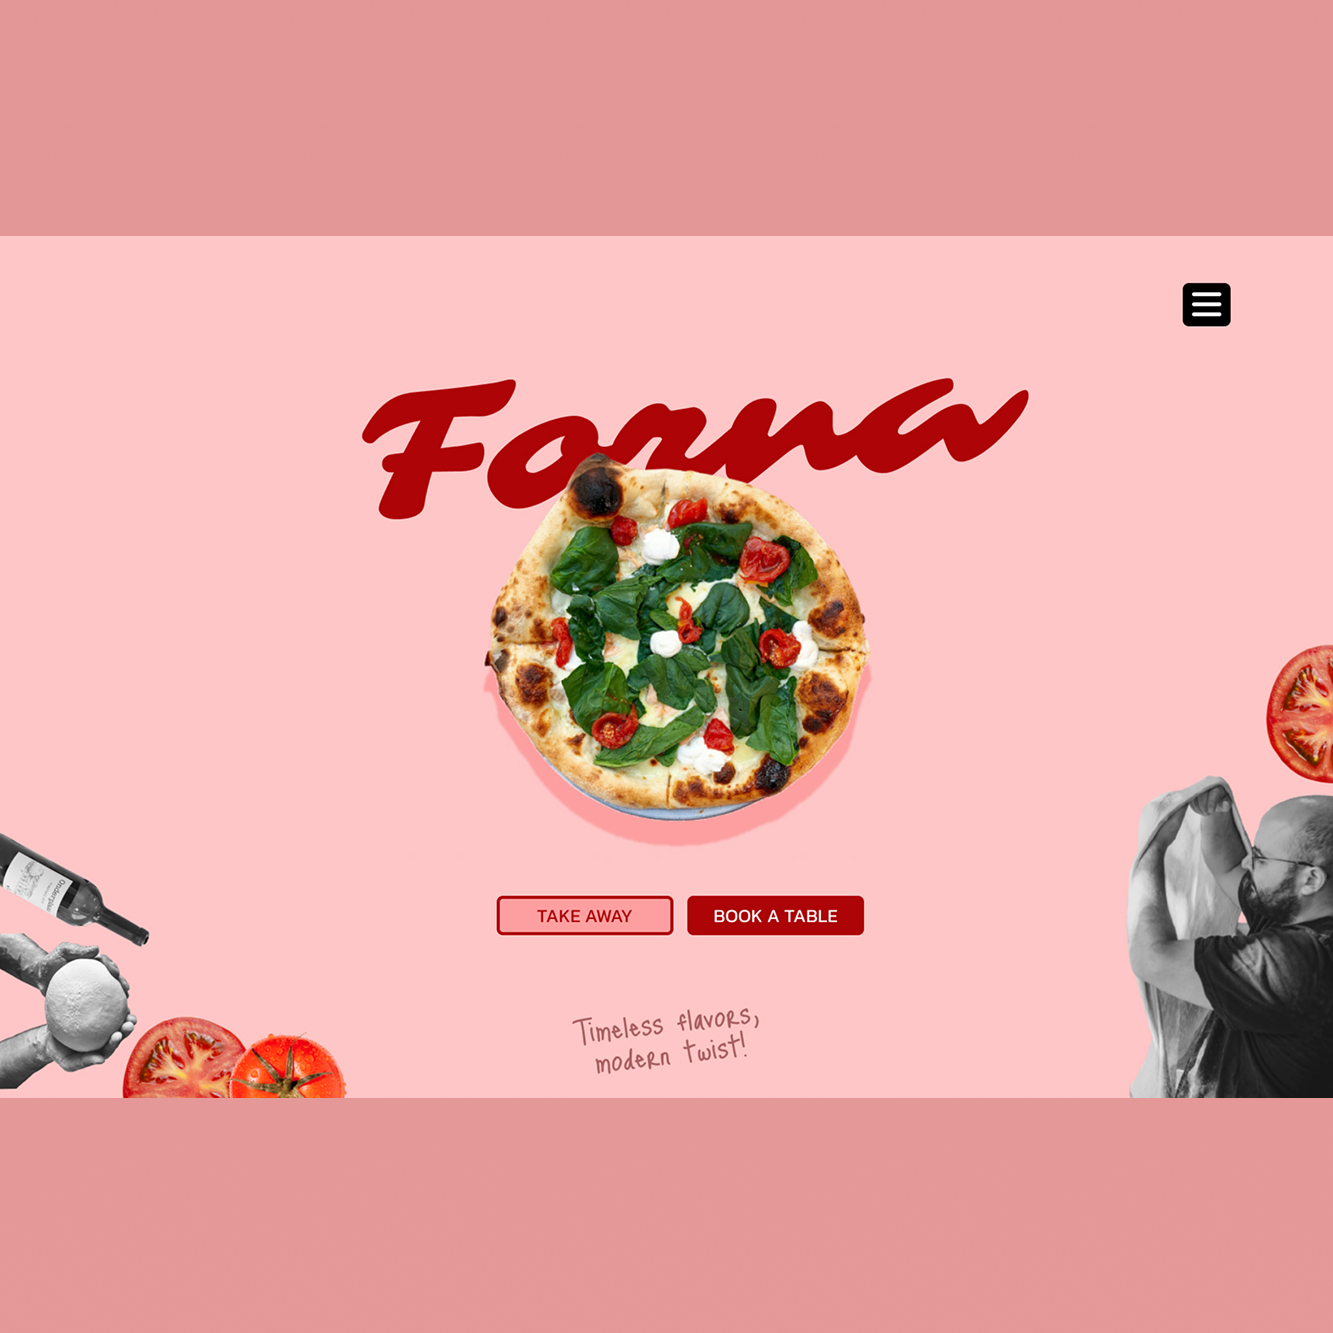The width and height of the screenshot is (1333, 1333).
Task: Click the "Timeless flavors, modern twist!" tagline
Action: pyautogui.click(x=666, y=1040)
